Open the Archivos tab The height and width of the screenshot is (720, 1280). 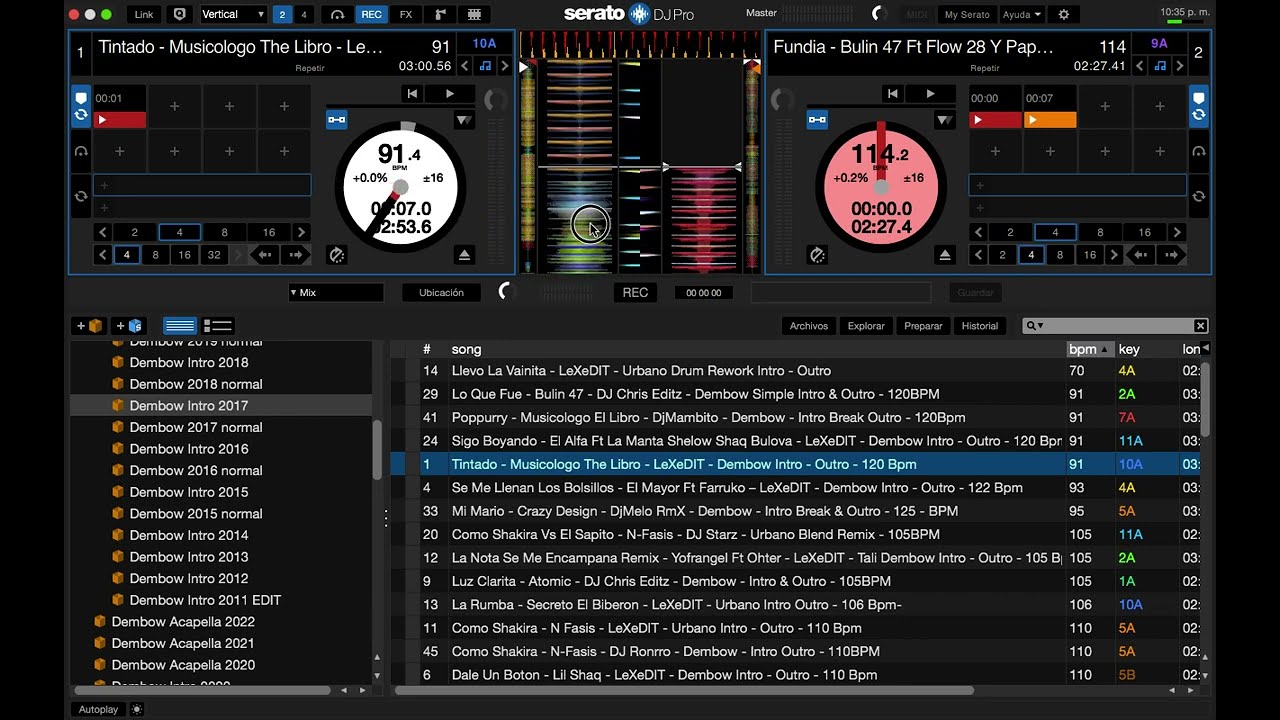click(808, 325)
